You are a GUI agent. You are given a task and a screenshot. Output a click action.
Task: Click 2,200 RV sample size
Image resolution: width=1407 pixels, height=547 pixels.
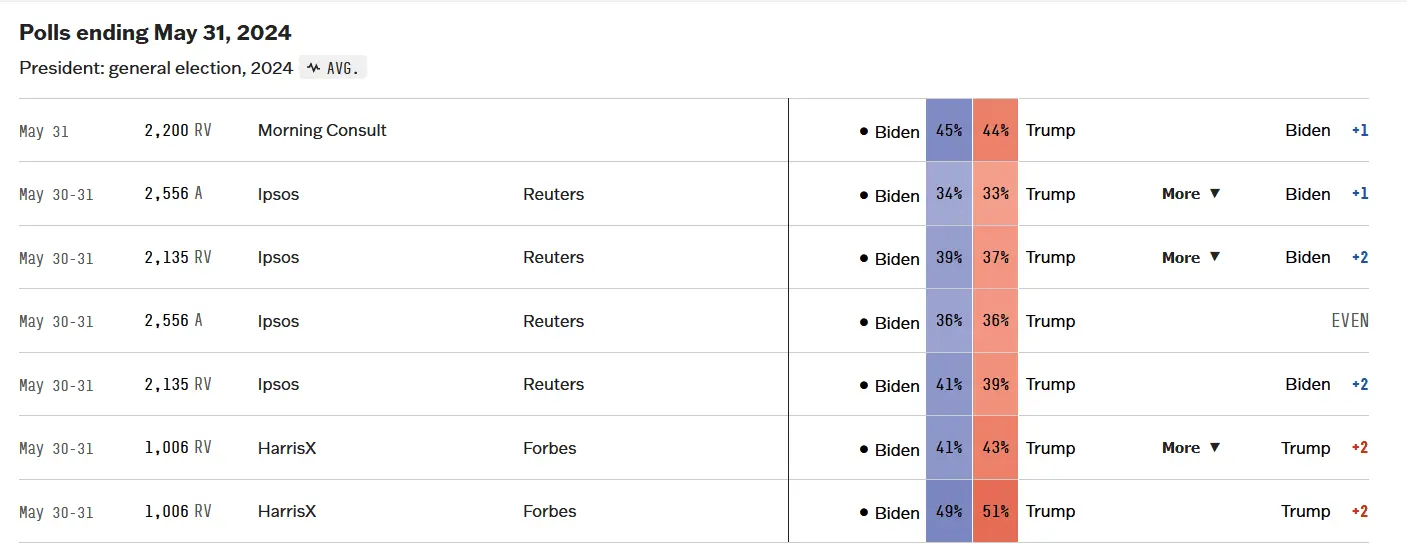[x=177, y=130]
